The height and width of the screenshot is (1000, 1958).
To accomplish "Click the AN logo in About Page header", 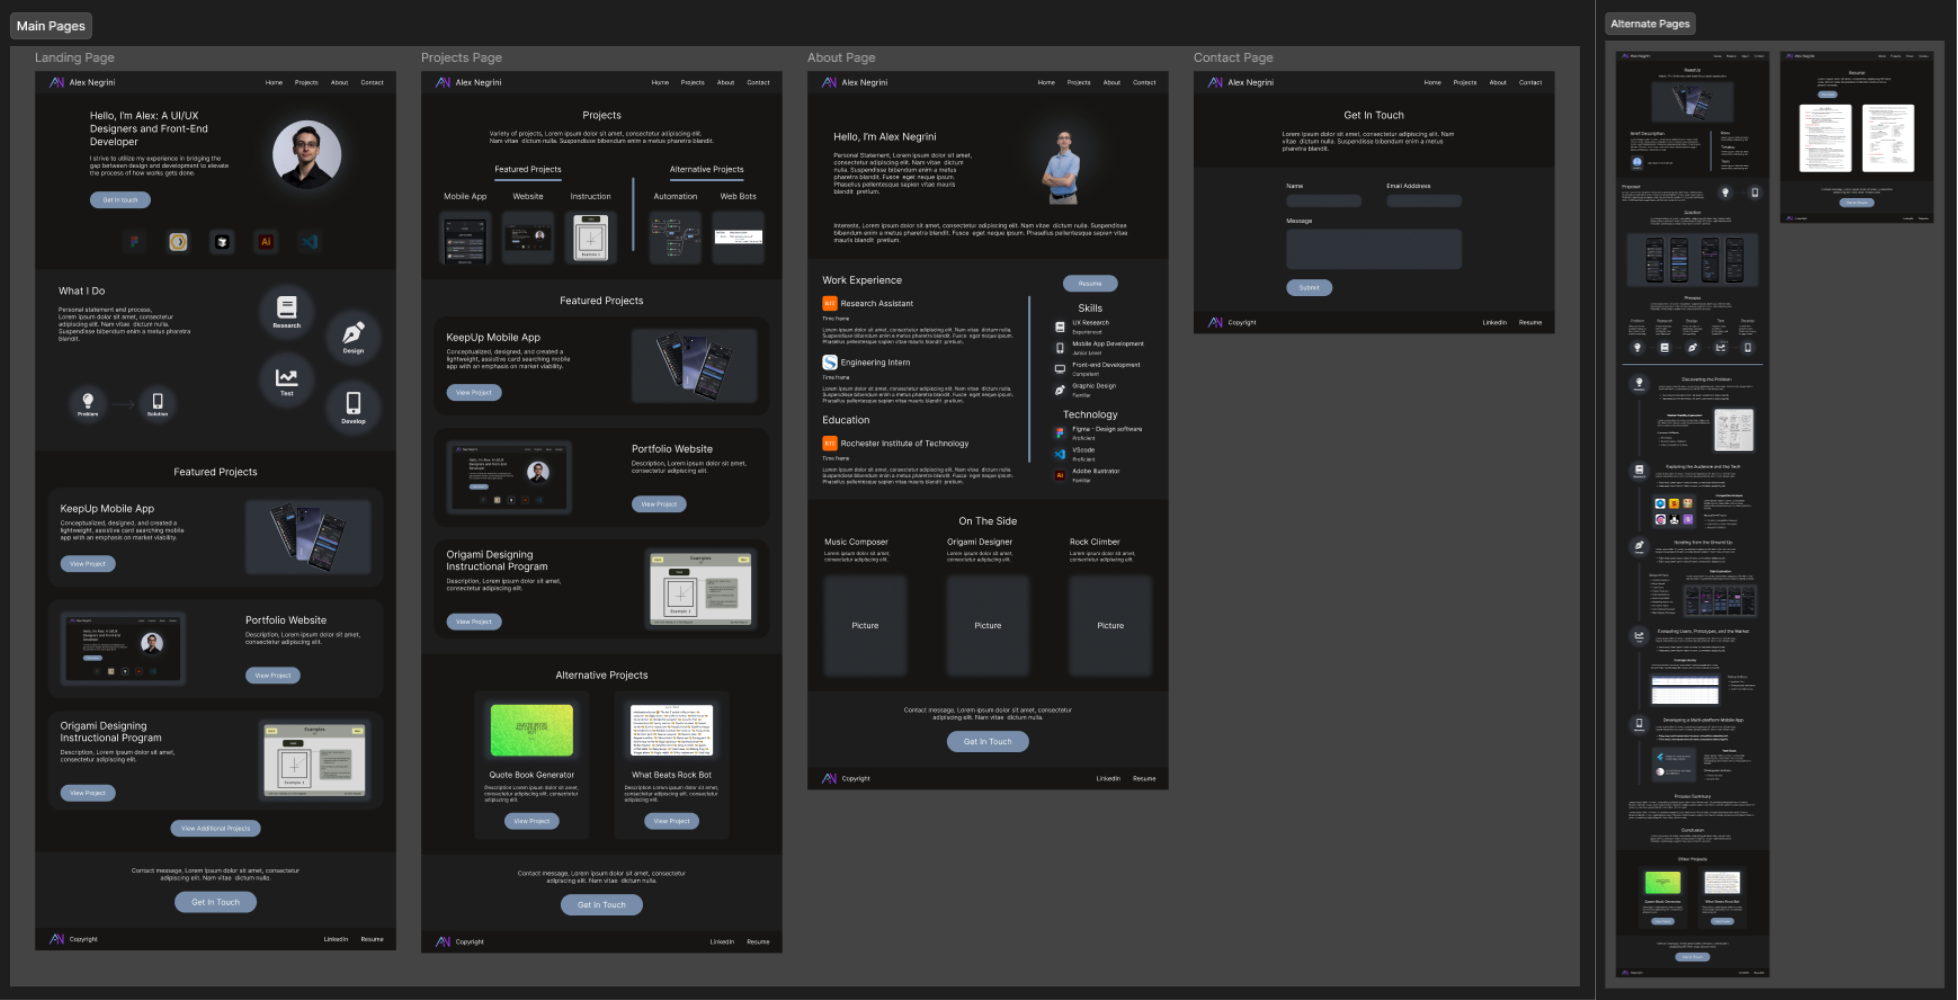I will pos(829,82).
